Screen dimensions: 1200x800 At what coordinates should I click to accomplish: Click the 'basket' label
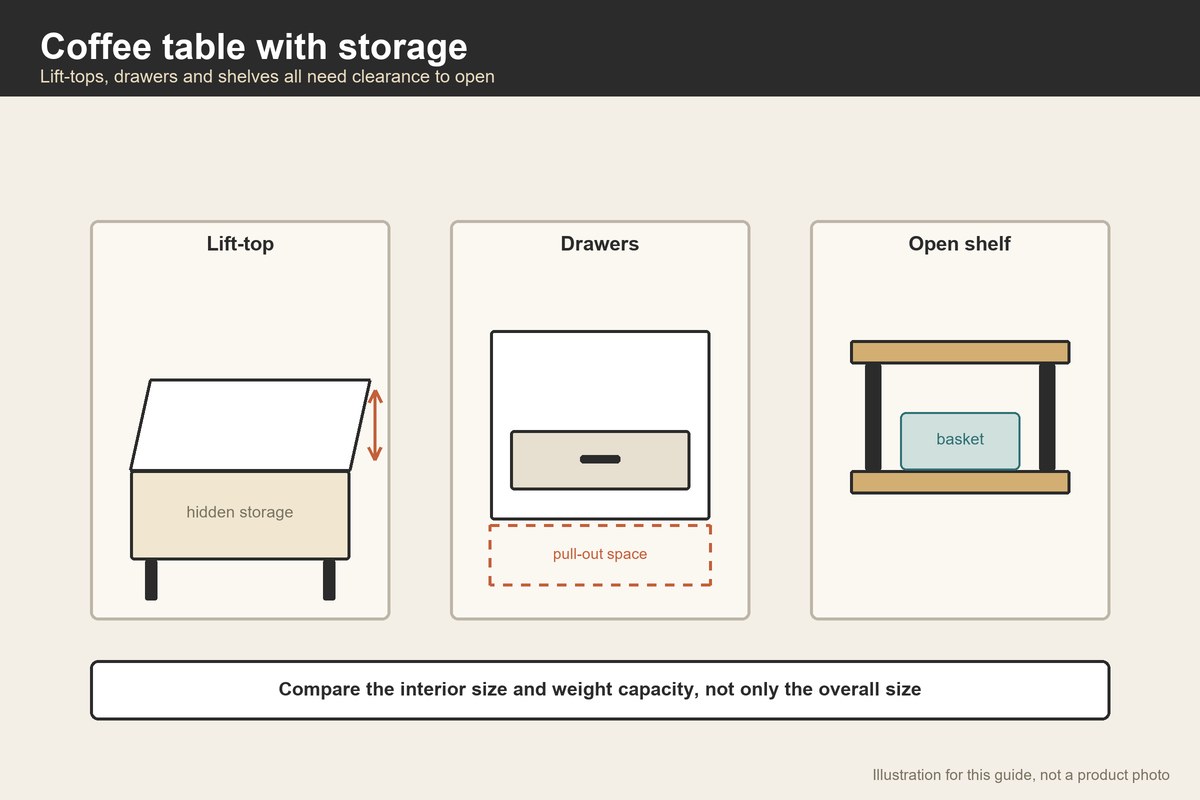click(x=960, y=439)
